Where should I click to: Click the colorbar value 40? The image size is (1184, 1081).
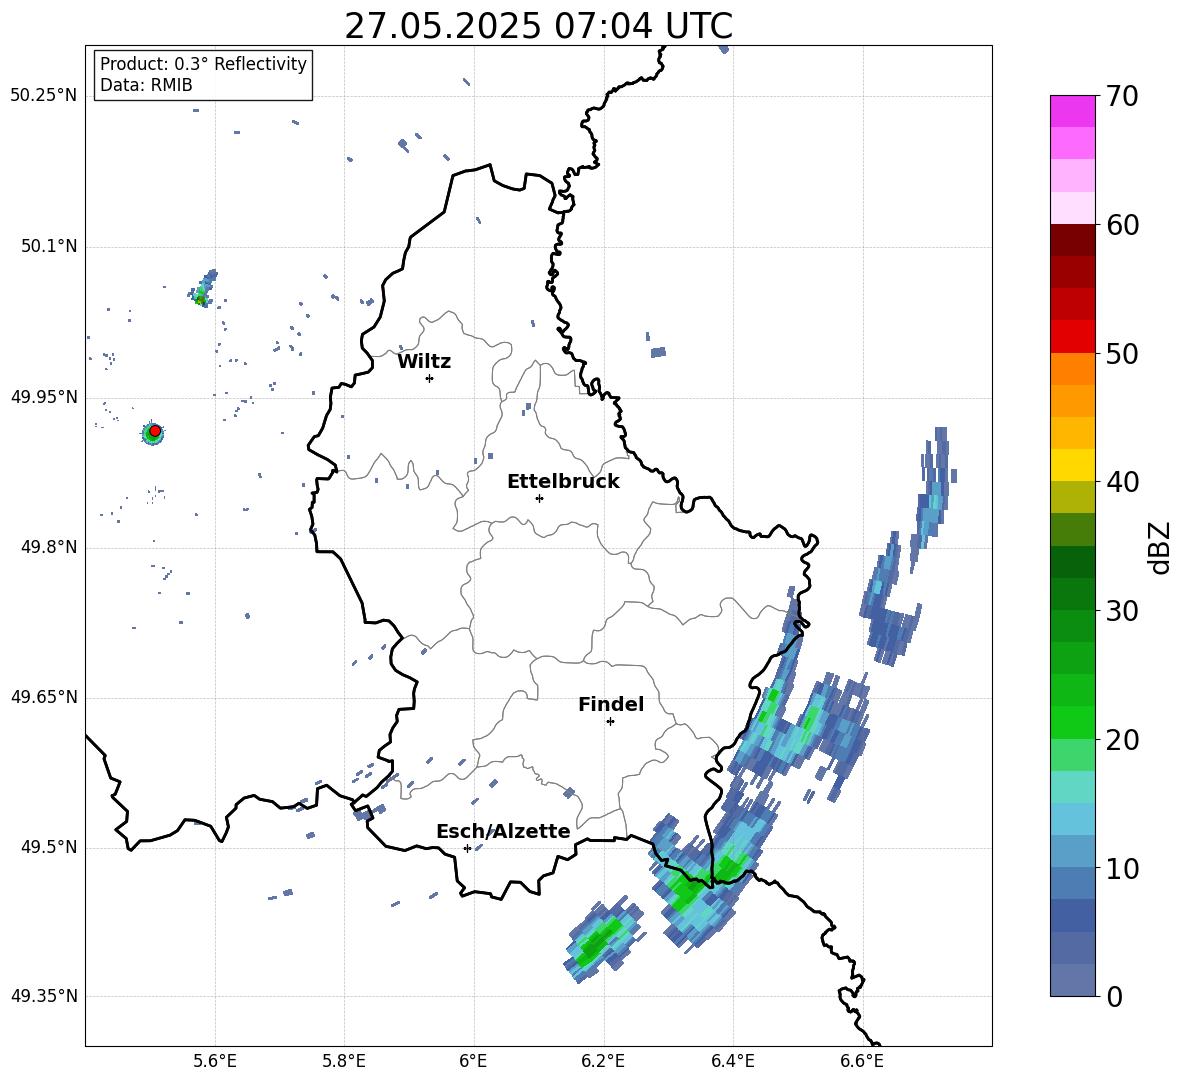1123,482
